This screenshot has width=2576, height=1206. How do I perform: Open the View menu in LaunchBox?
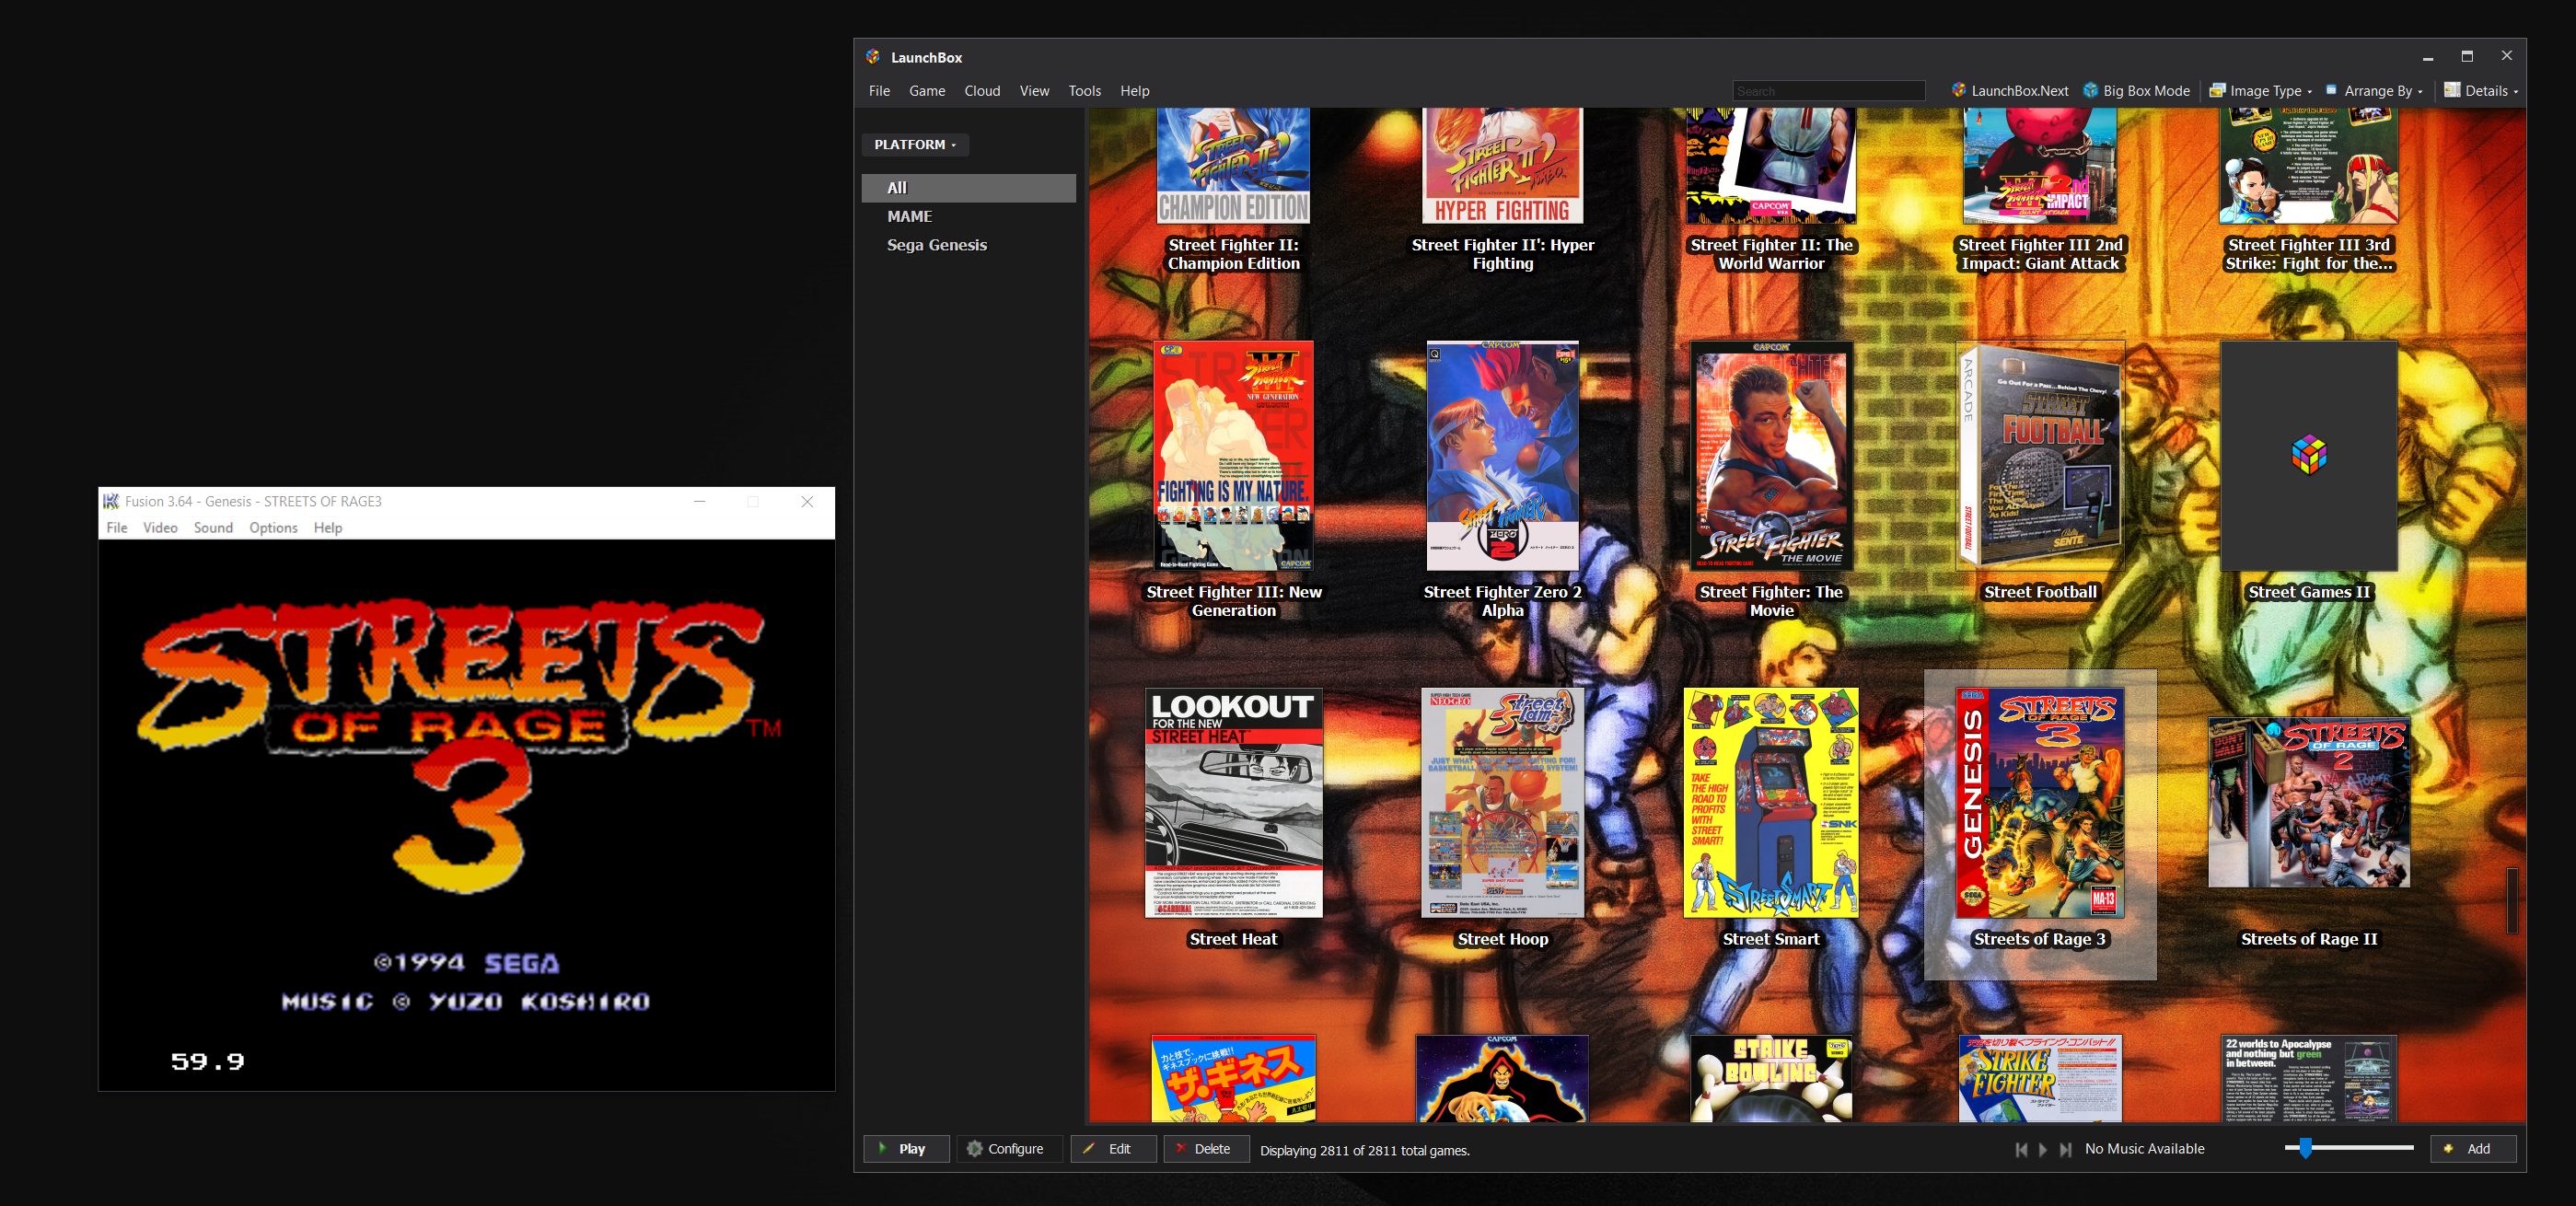click(x=1034, y=90)
